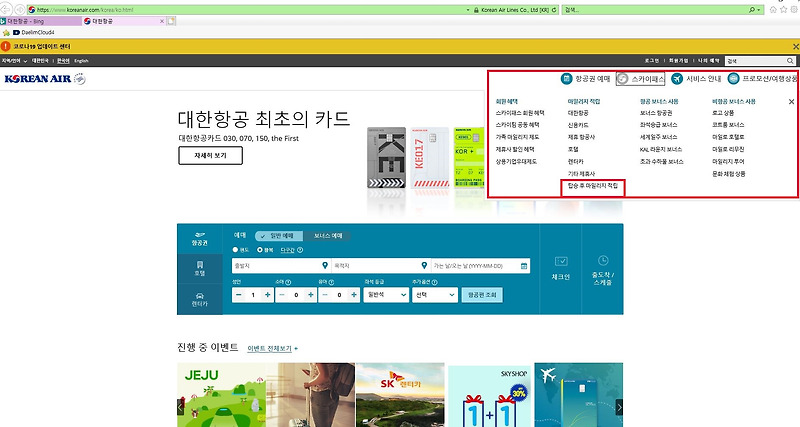Increase infant passenger count with plus
Viewport: 800px width, 427px height.
(354, 295)
